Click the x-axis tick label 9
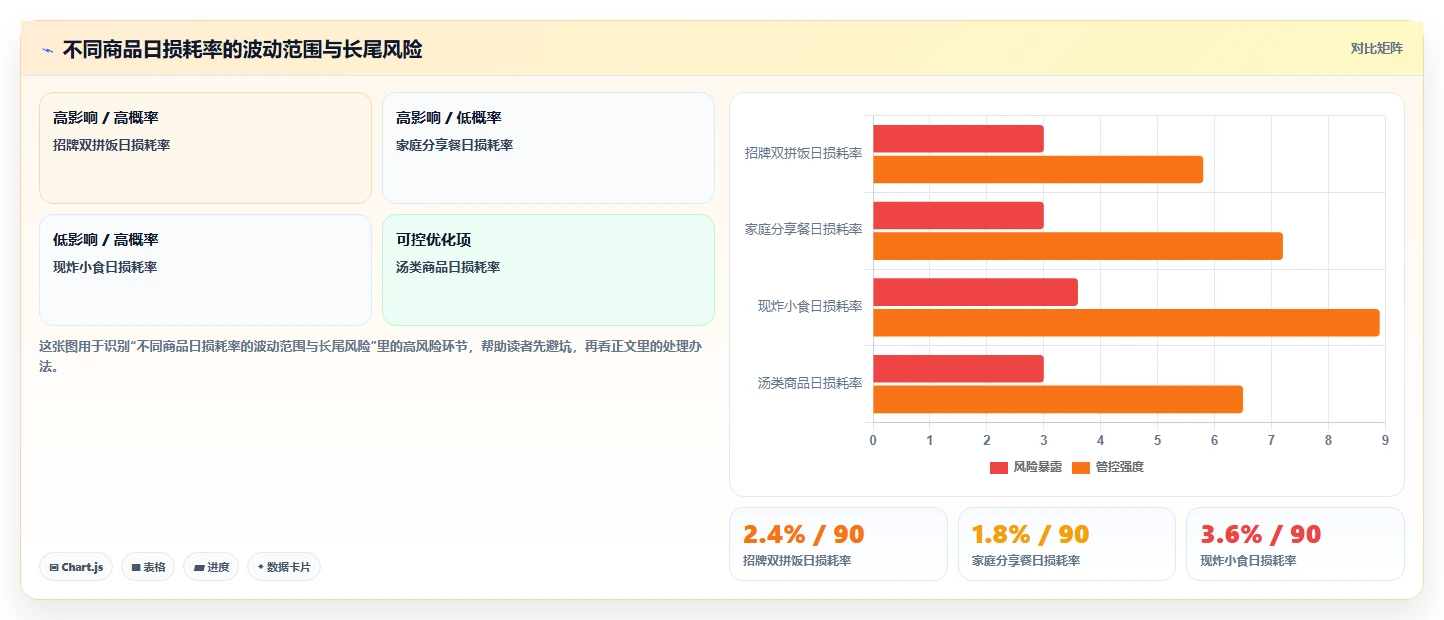The height and width of the screenshot is (620, 1444). coord(1385,440)
